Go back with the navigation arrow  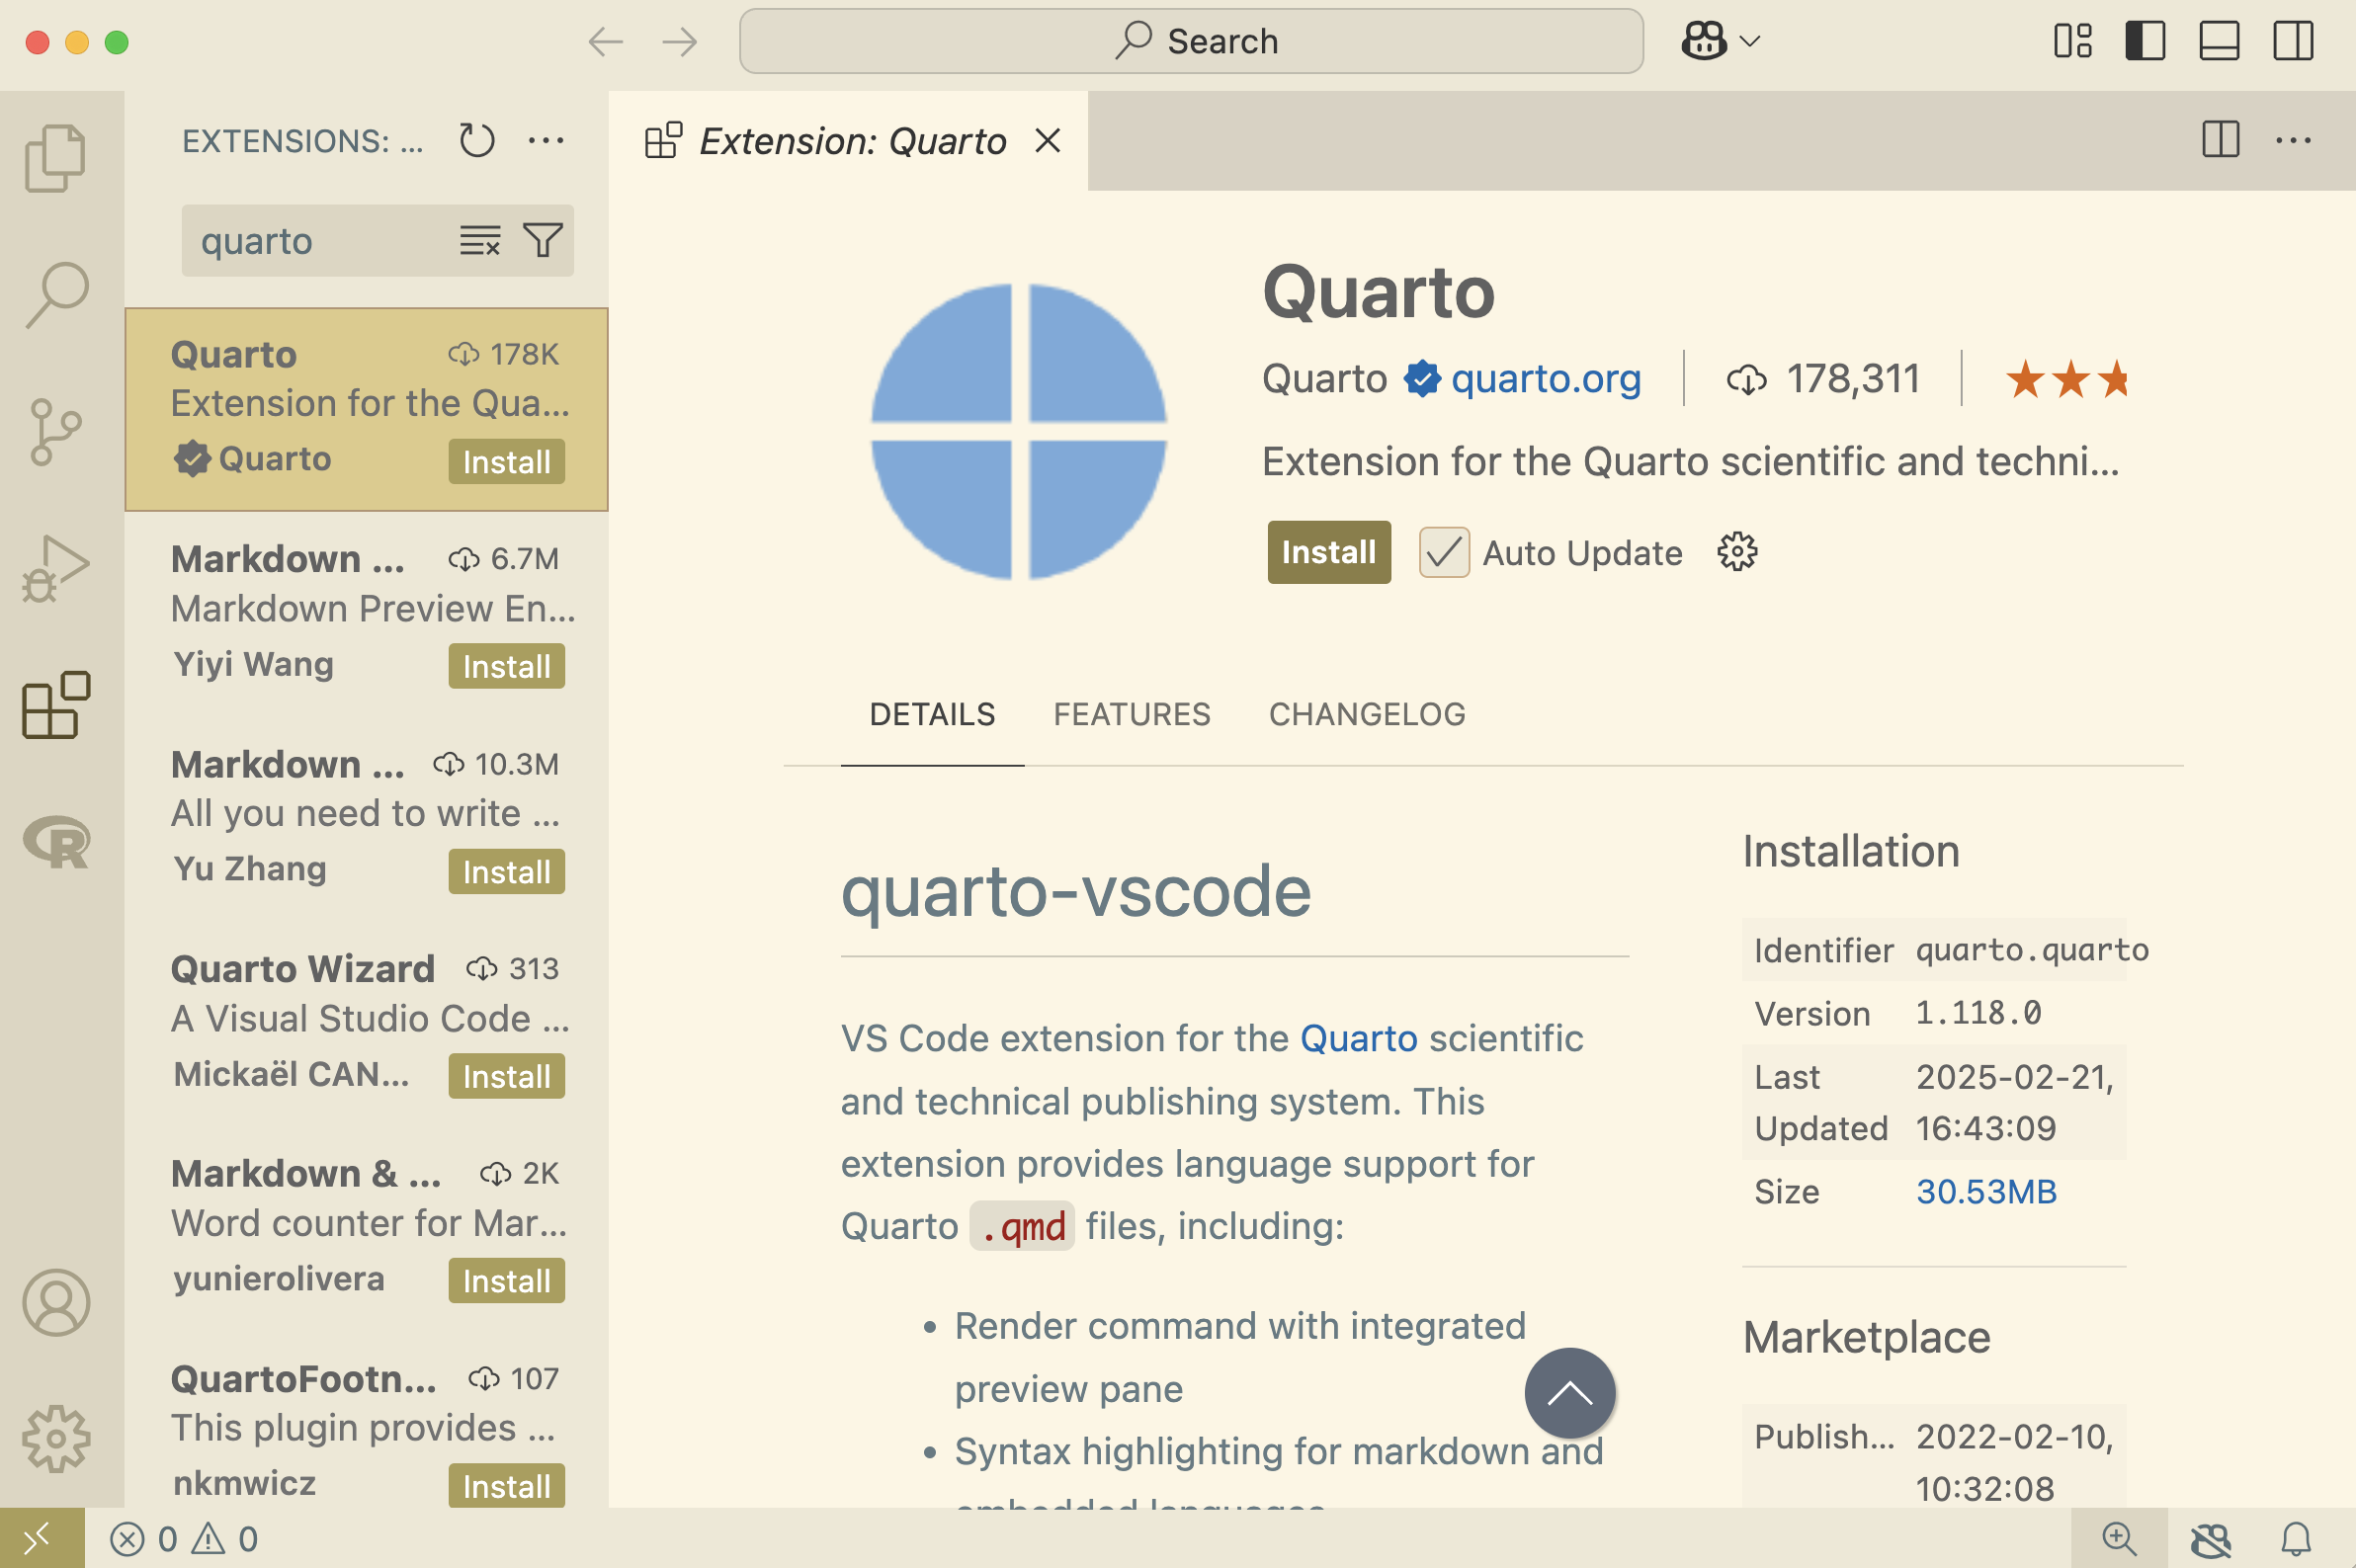coord(606,42)
